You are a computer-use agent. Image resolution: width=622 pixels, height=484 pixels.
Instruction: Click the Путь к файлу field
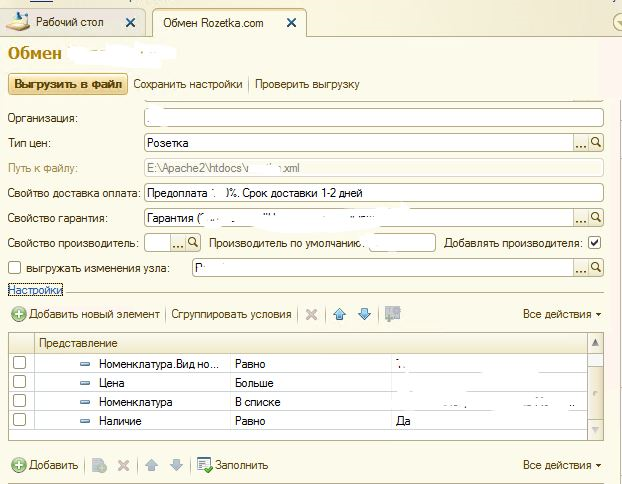pyautogui.click(x=374, y=168)
